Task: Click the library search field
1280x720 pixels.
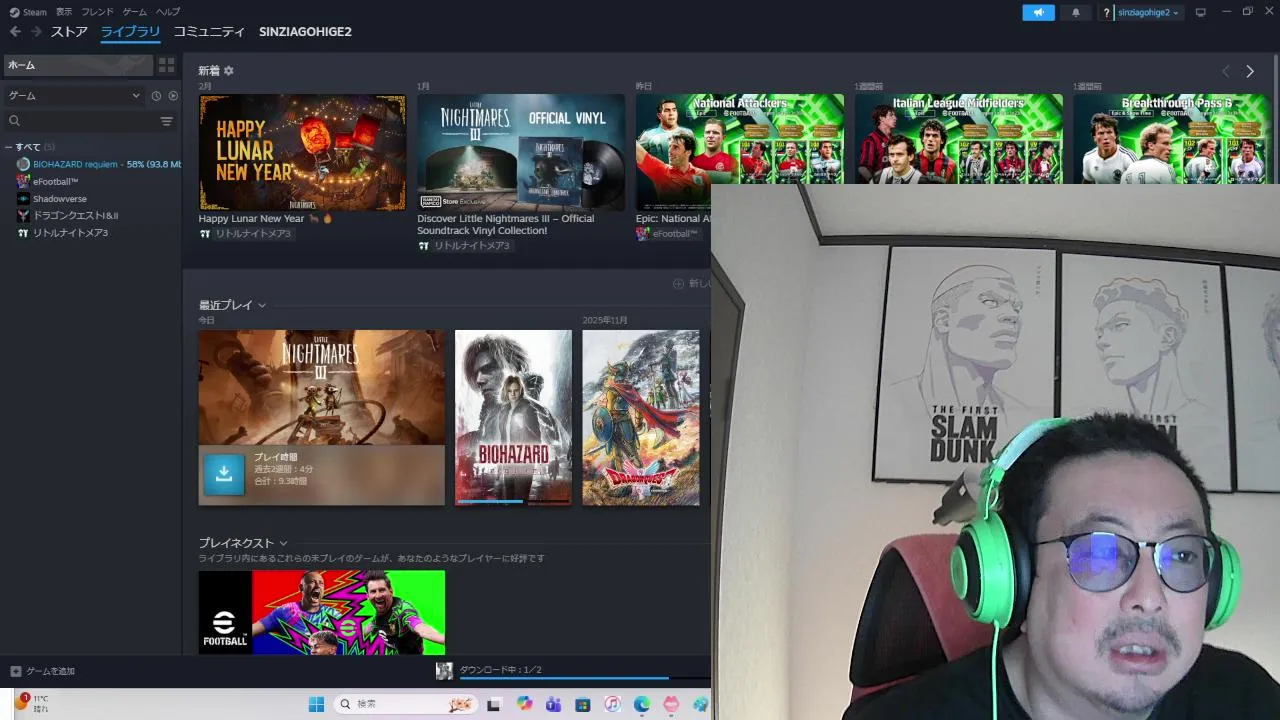Action: [80, 121]
